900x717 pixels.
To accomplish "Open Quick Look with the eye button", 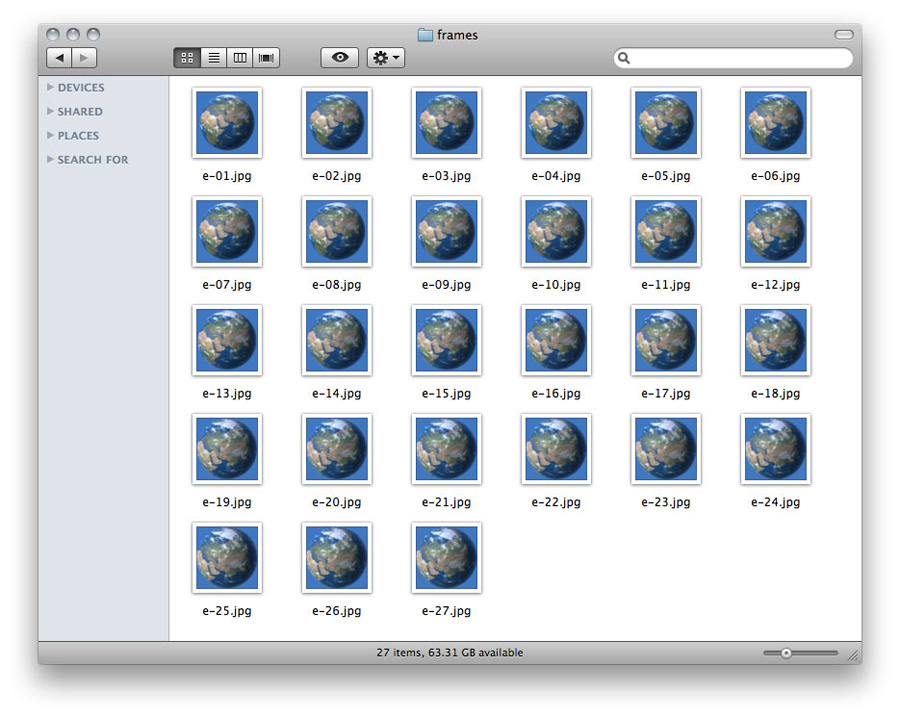I will coord(340,58).
